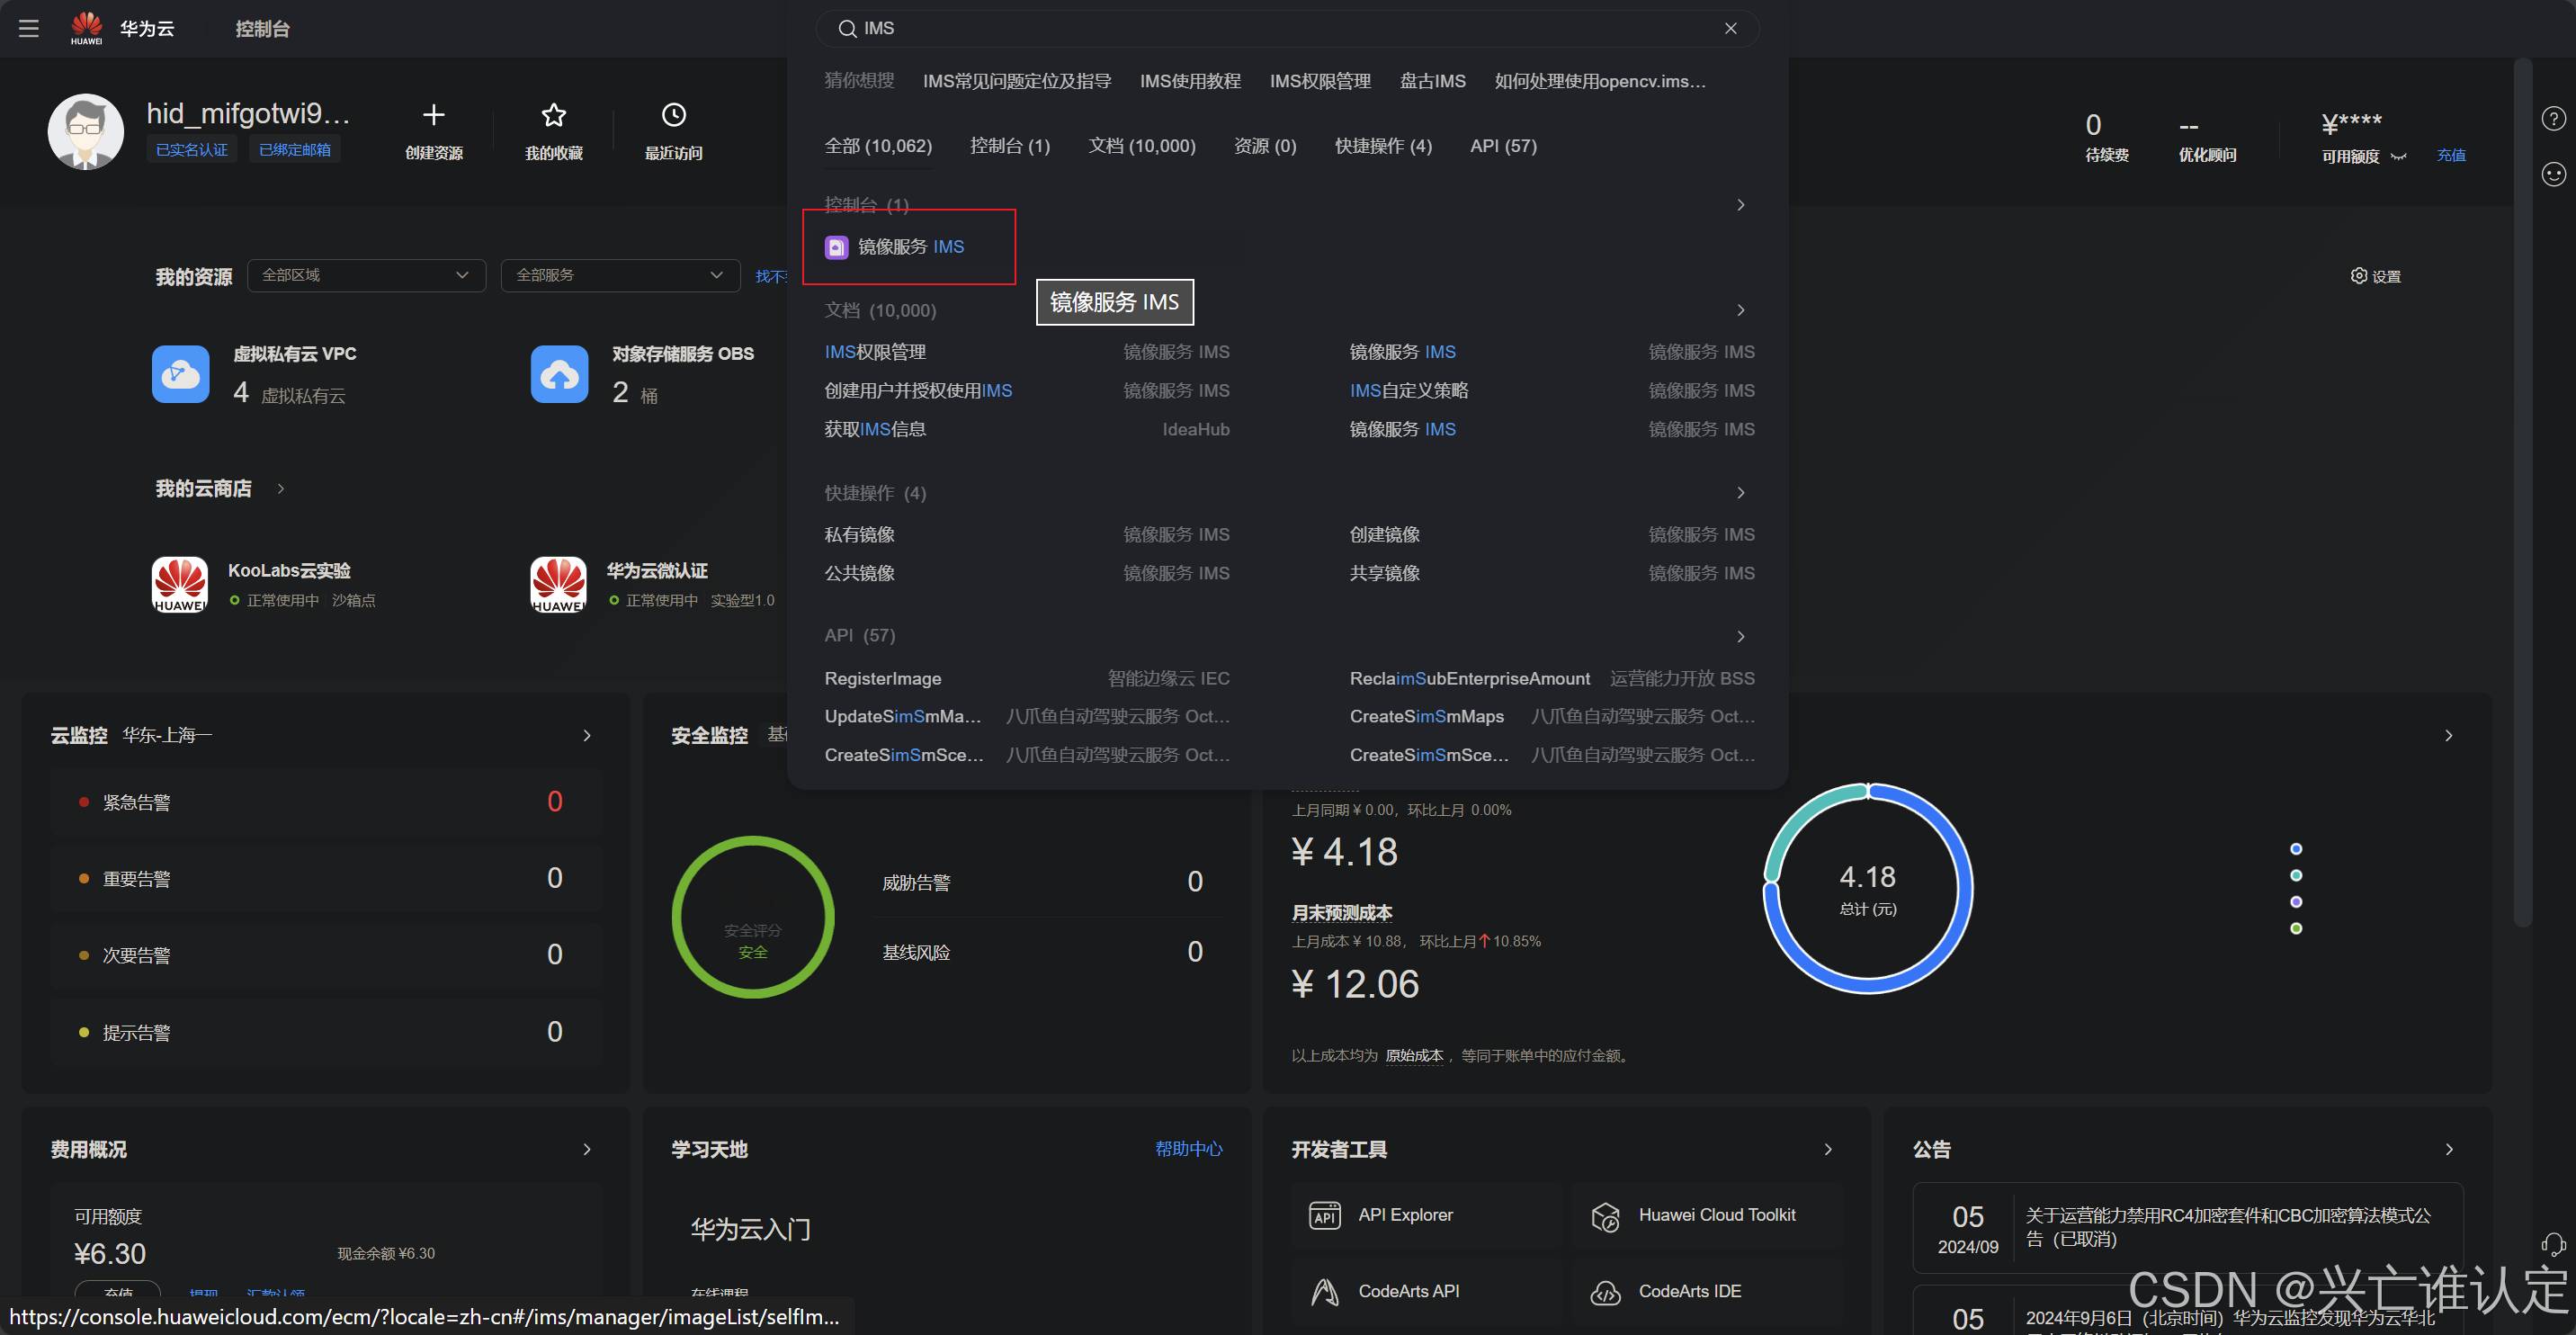
Task: Open the 镜像服务 IMS console result
Action: tap(895, 246)
